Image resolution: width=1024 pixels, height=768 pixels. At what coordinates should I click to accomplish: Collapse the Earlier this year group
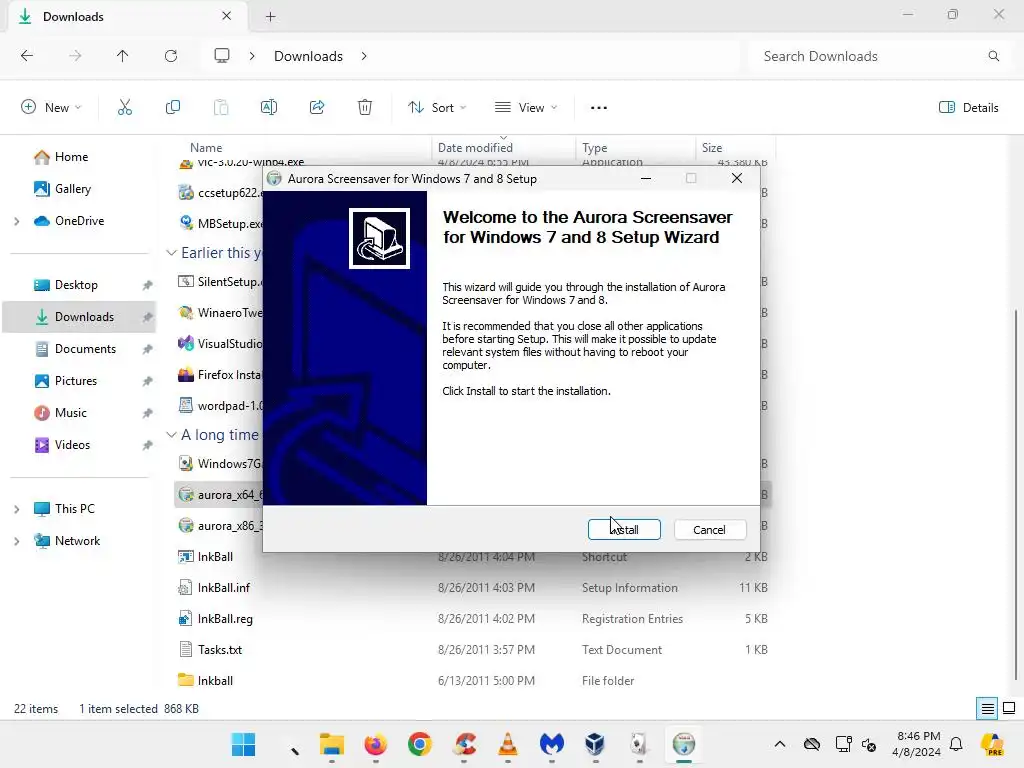coord(171,253)
